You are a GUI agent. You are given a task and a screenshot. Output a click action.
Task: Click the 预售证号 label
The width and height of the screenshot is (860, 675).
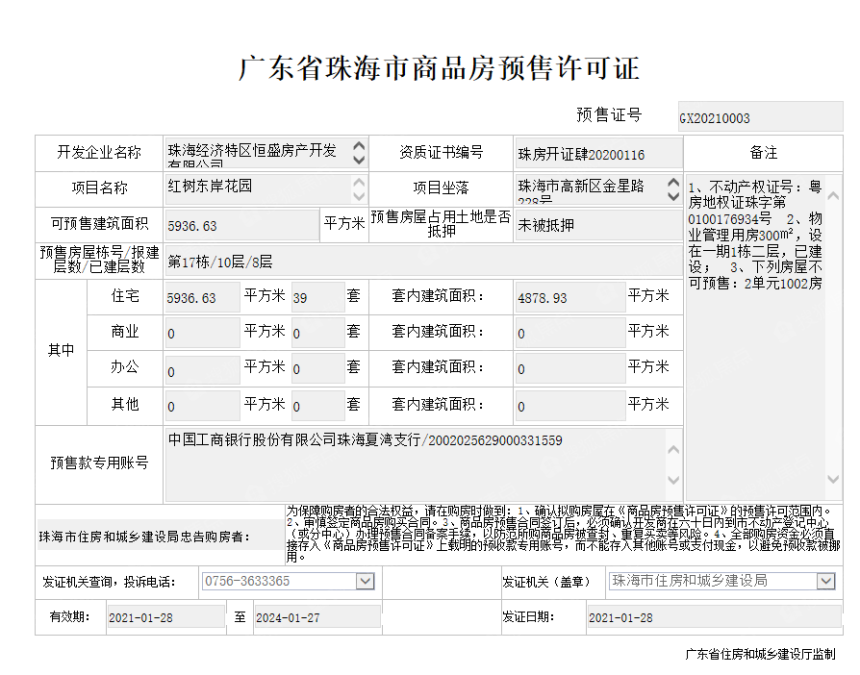pos(609,115)
